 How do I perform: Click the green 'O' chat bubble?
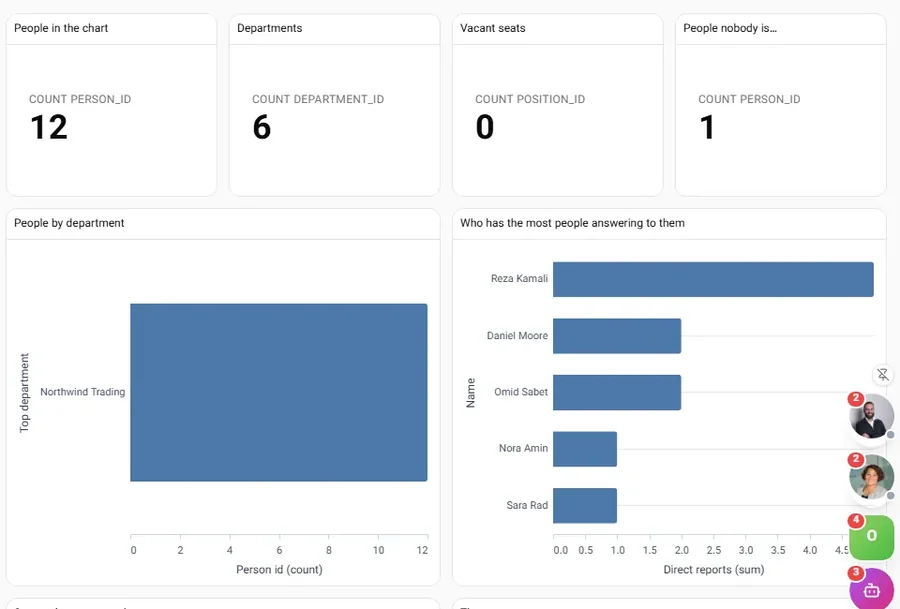click(871, 537)
